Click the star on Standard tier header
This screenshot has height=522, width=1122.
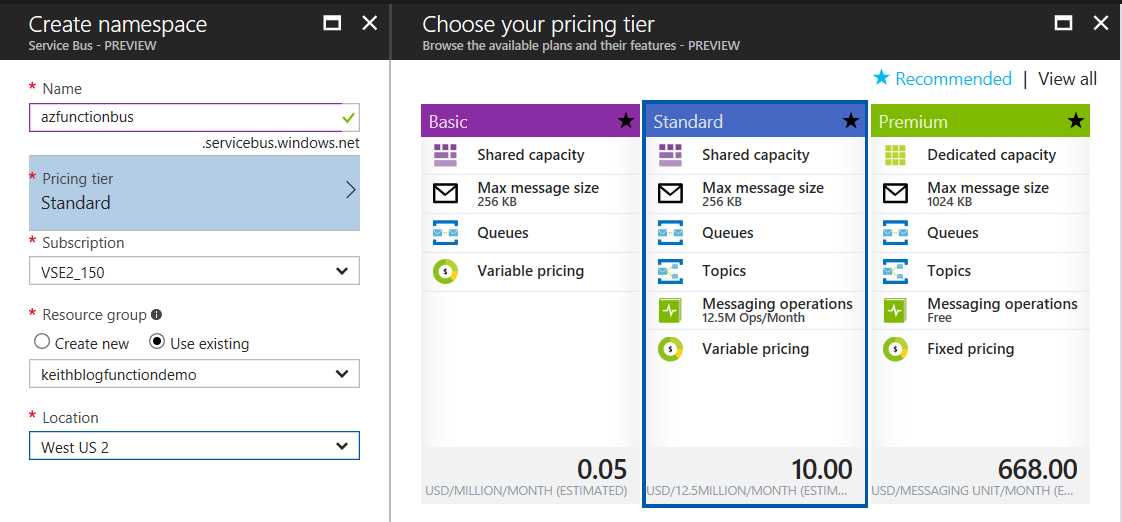[x=850, y=121]
